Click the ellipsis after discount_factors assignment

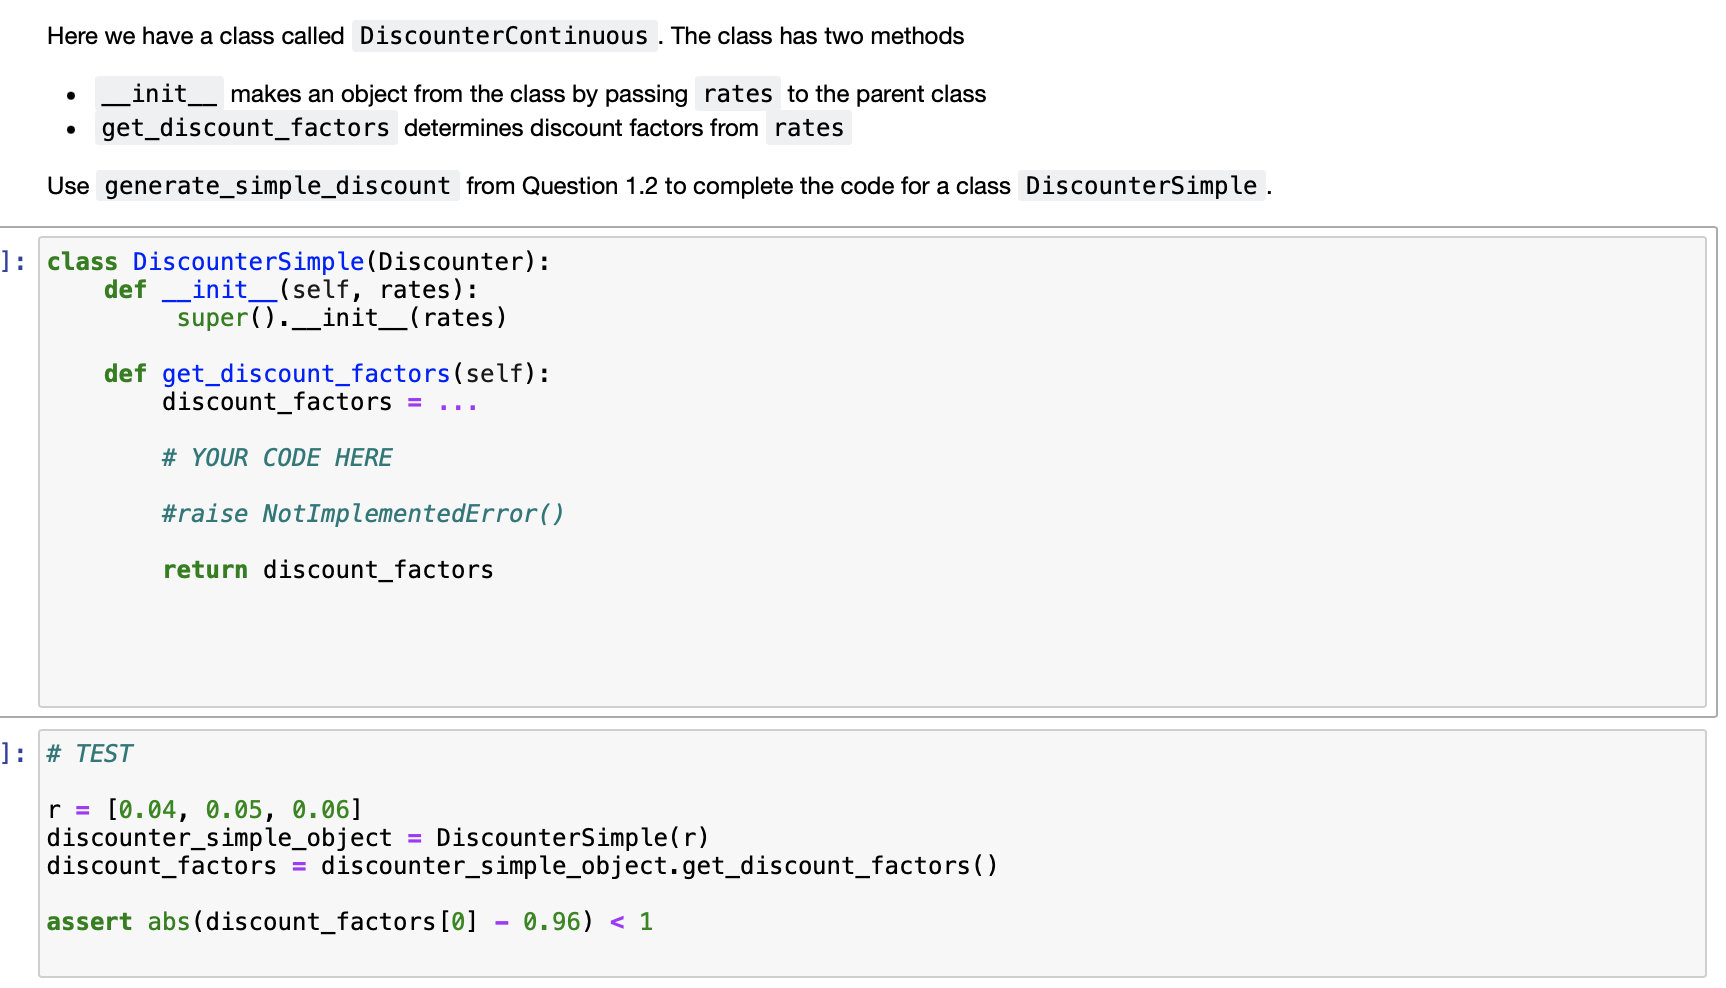pos(458,402)
